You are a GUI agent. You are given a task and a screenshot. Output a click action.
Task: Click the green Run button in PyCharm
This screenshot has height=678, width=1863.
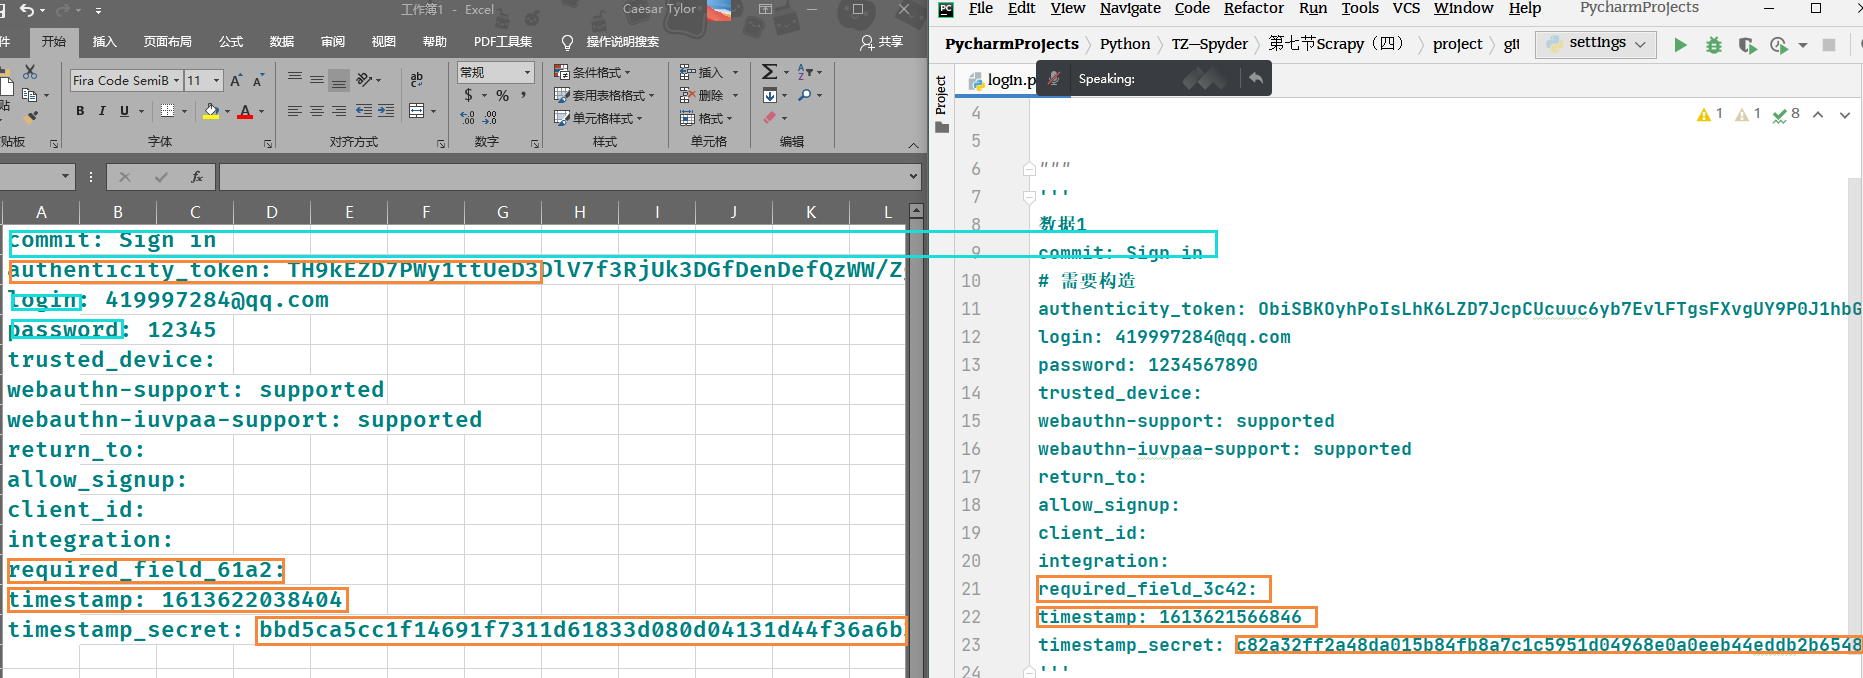1680,45
